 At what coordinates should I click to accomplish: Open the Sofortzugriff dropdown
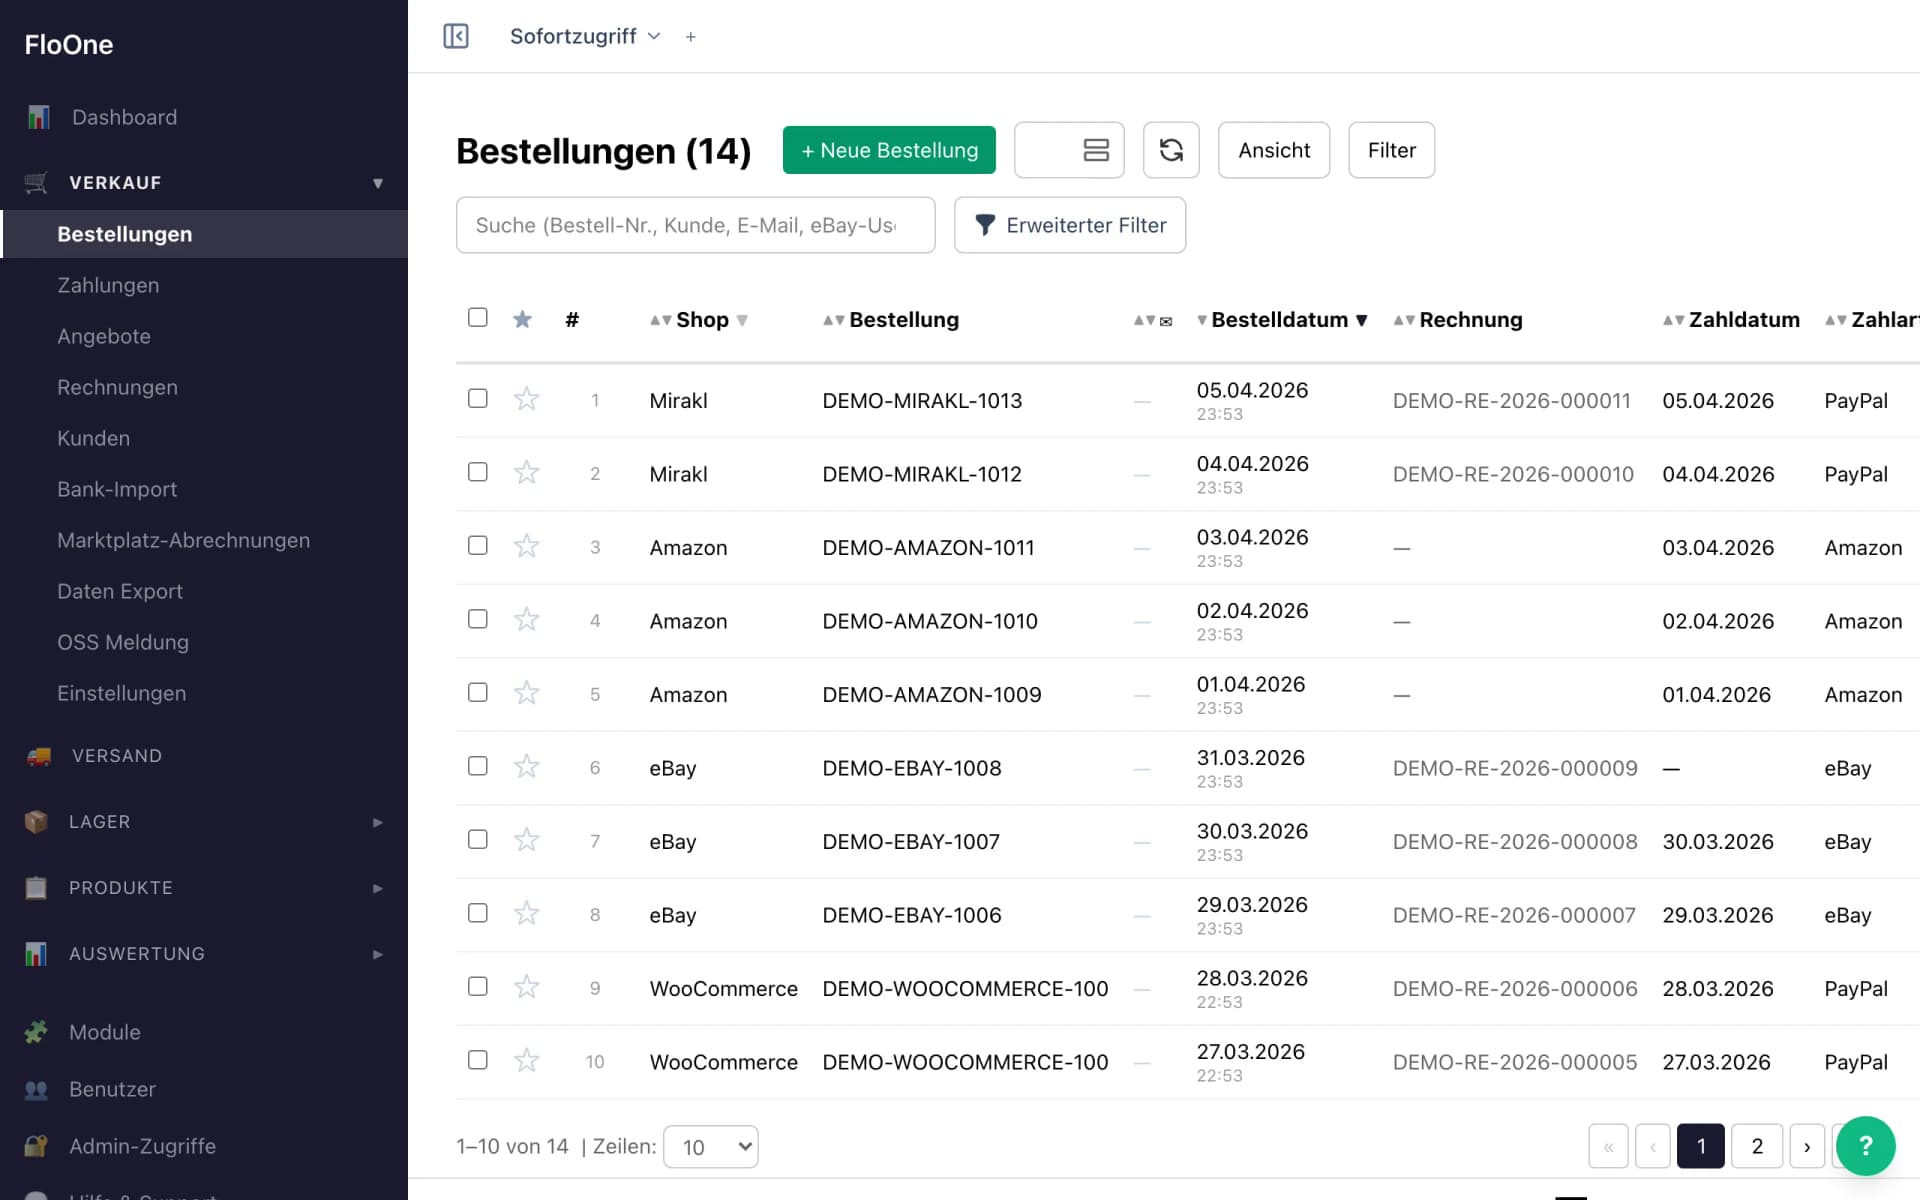pos(585,36)
